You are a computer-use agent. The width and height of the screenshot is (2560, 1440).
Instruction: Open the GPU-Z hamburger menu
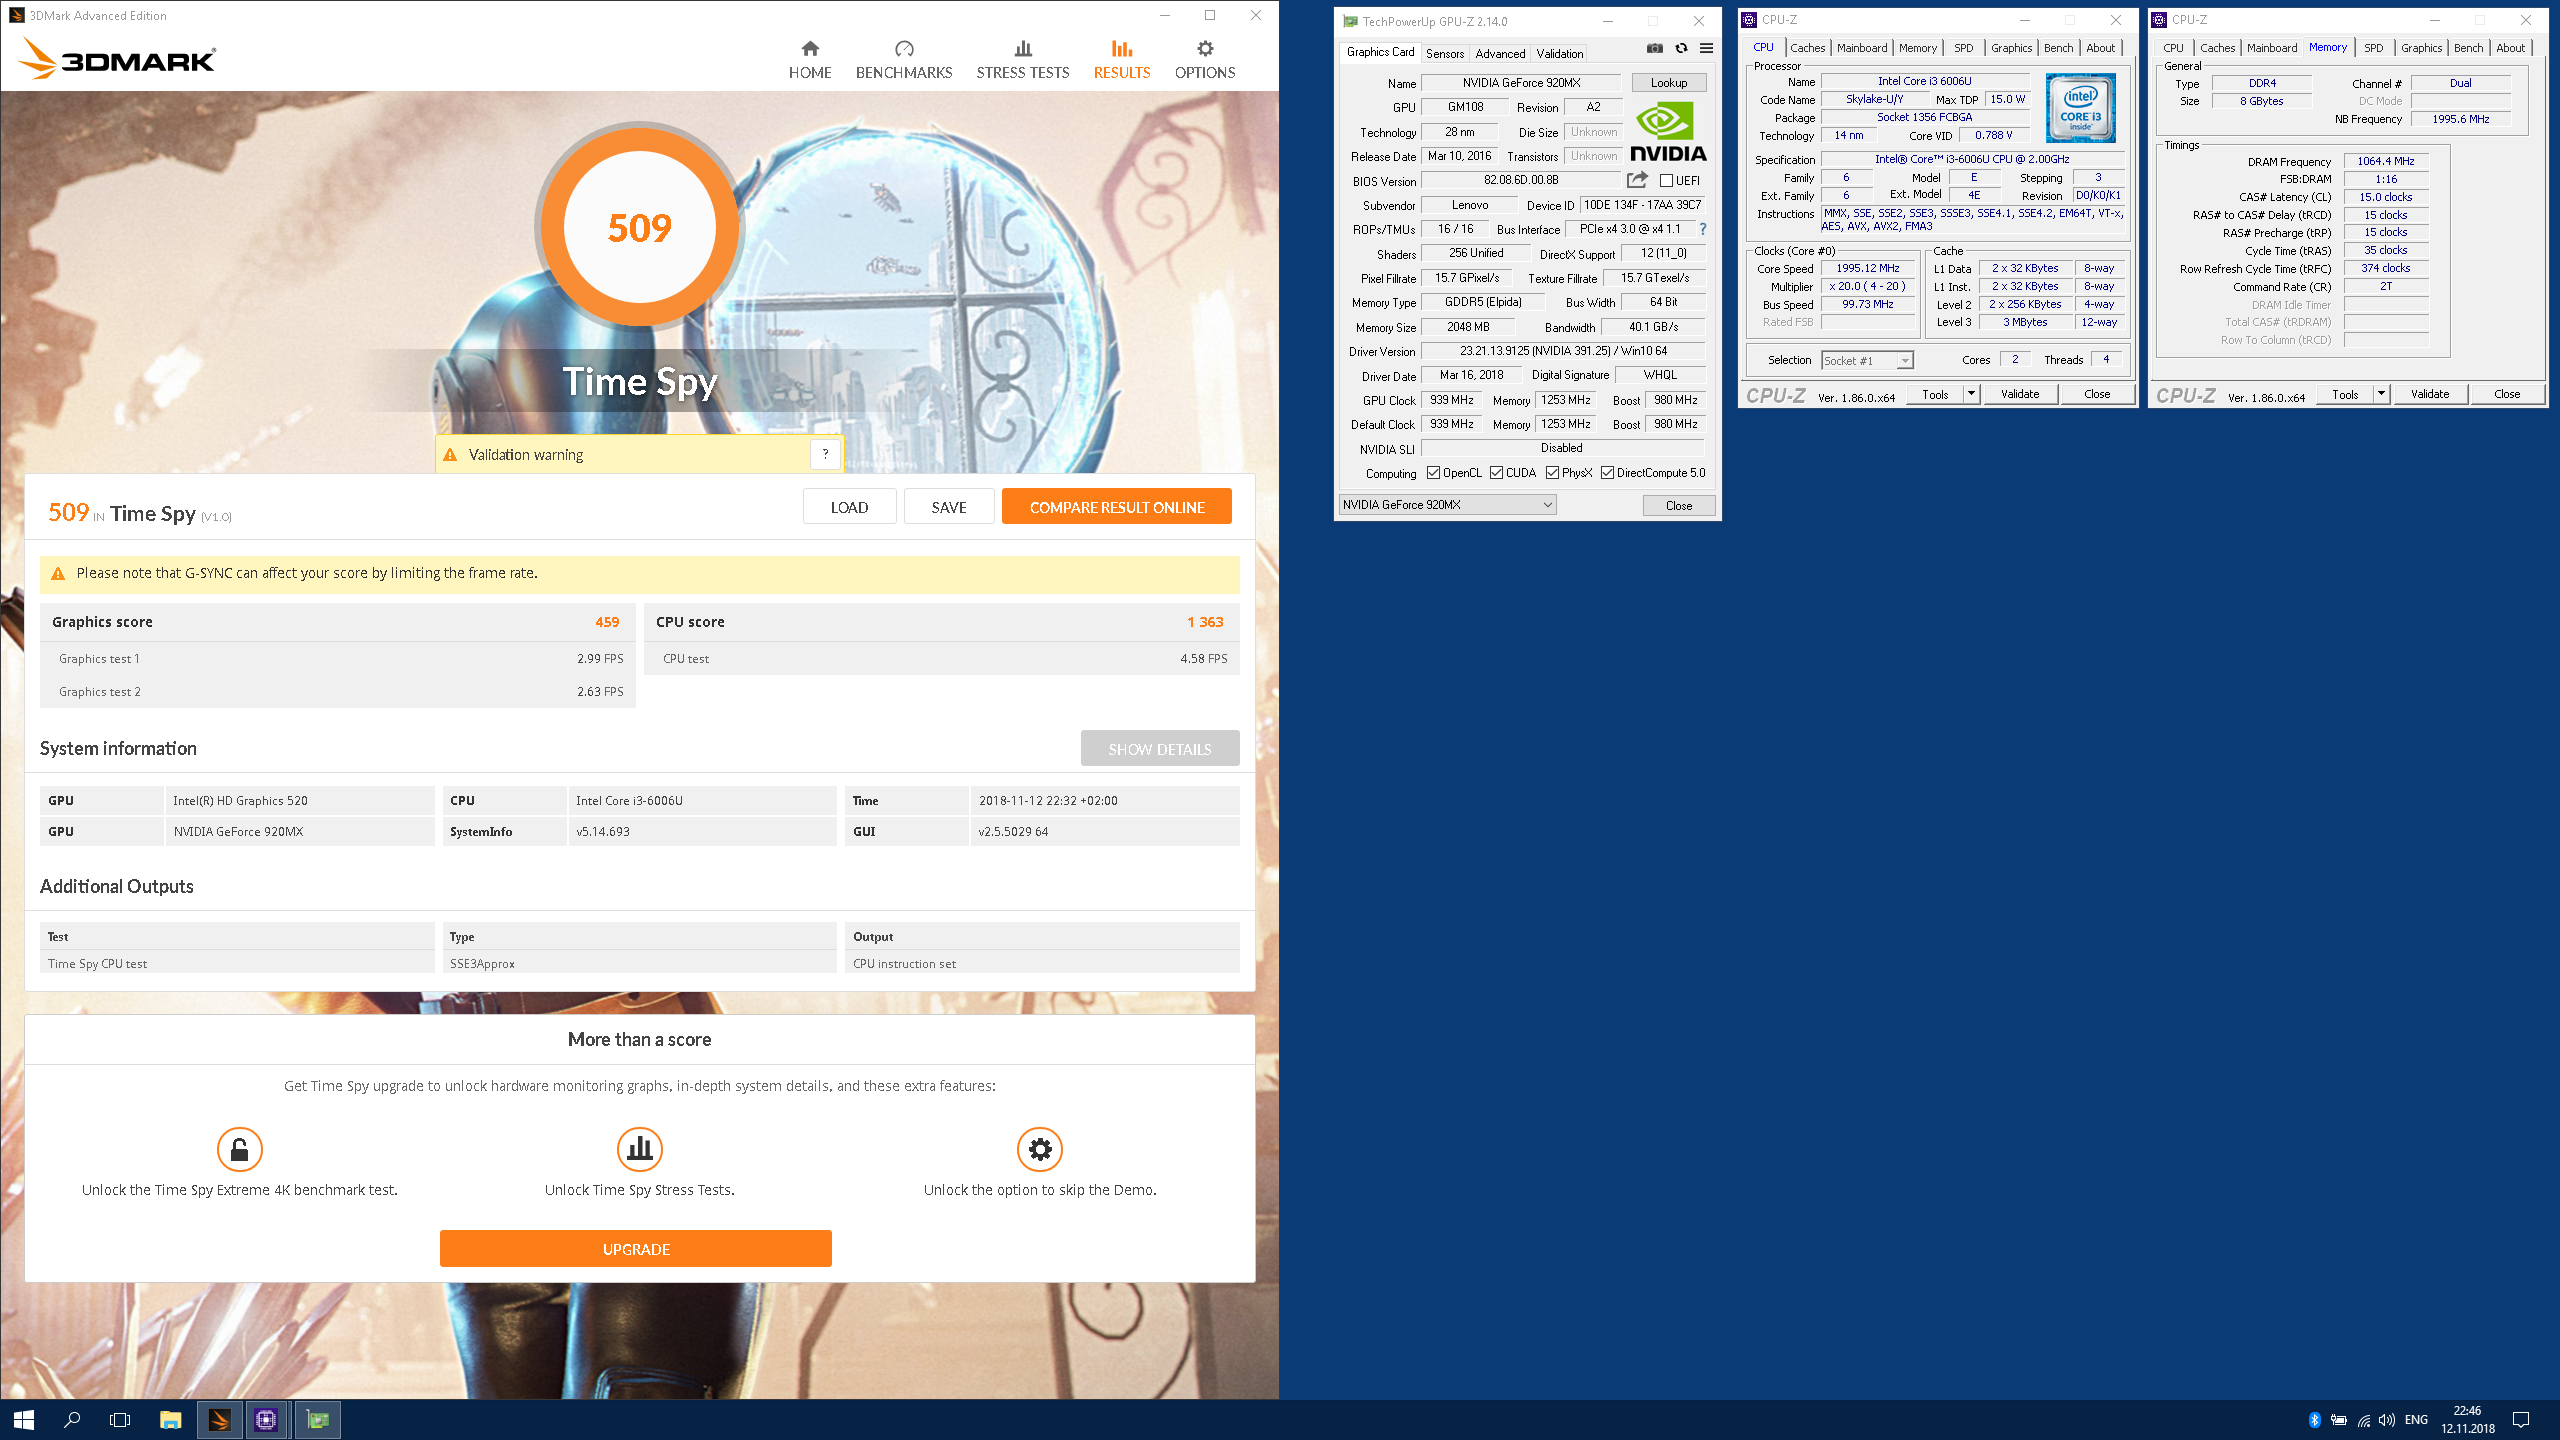click(1706, 48)
